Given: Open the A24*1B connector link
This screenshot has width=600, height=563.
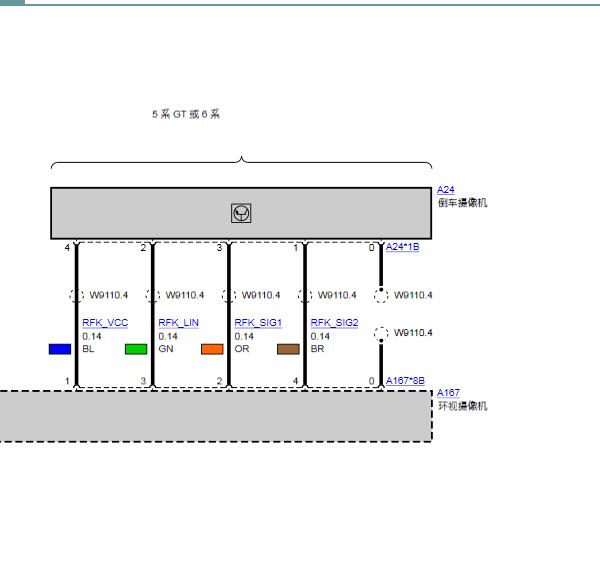Looking at the screenshot, I should click(x=402, y=247).
